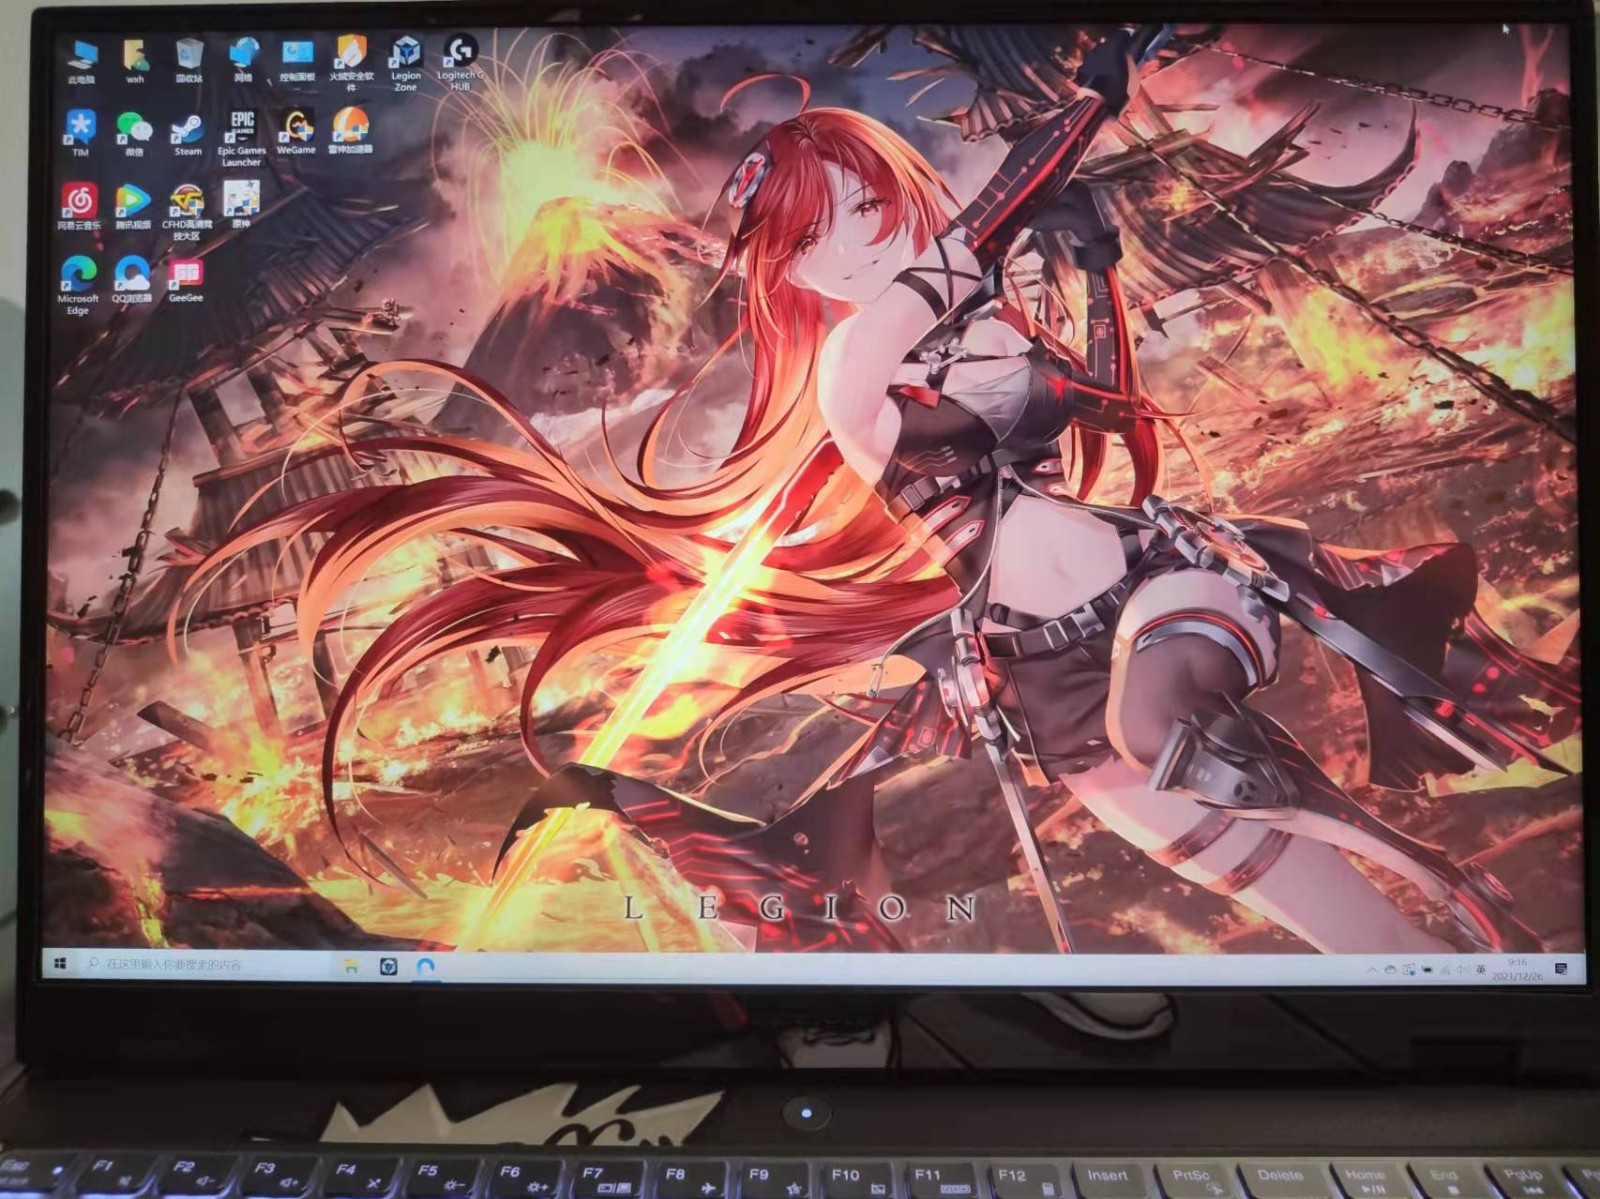
Task: Launch the Legion Zone desktop shortcut
Action: tap(405, 63)
